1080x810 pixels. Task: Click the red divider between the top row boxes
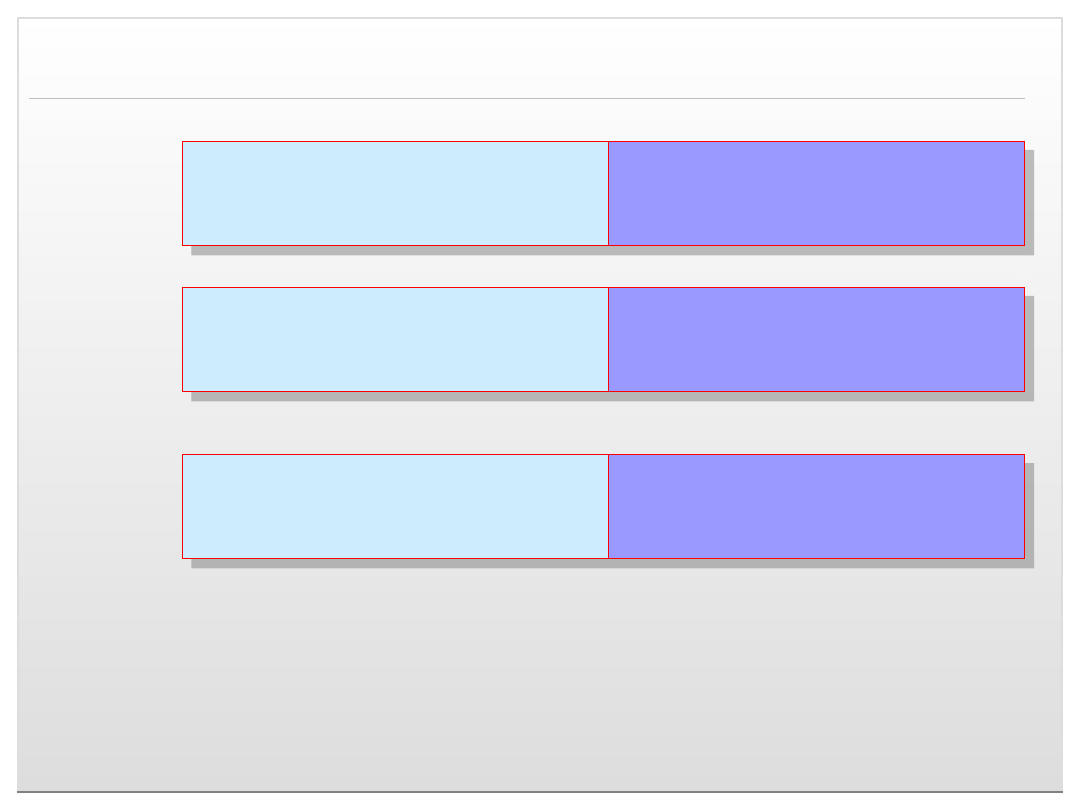click(608, 193)
